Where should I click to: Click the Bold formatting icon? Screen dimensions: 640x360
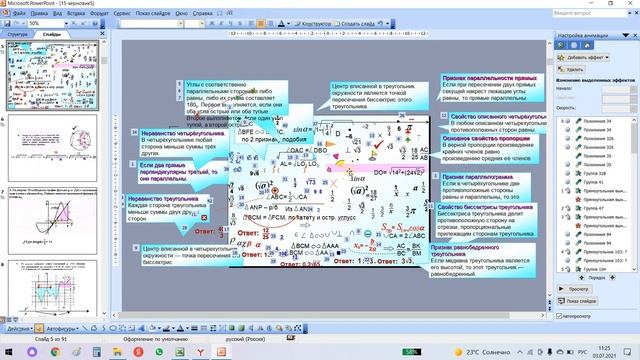212,24
